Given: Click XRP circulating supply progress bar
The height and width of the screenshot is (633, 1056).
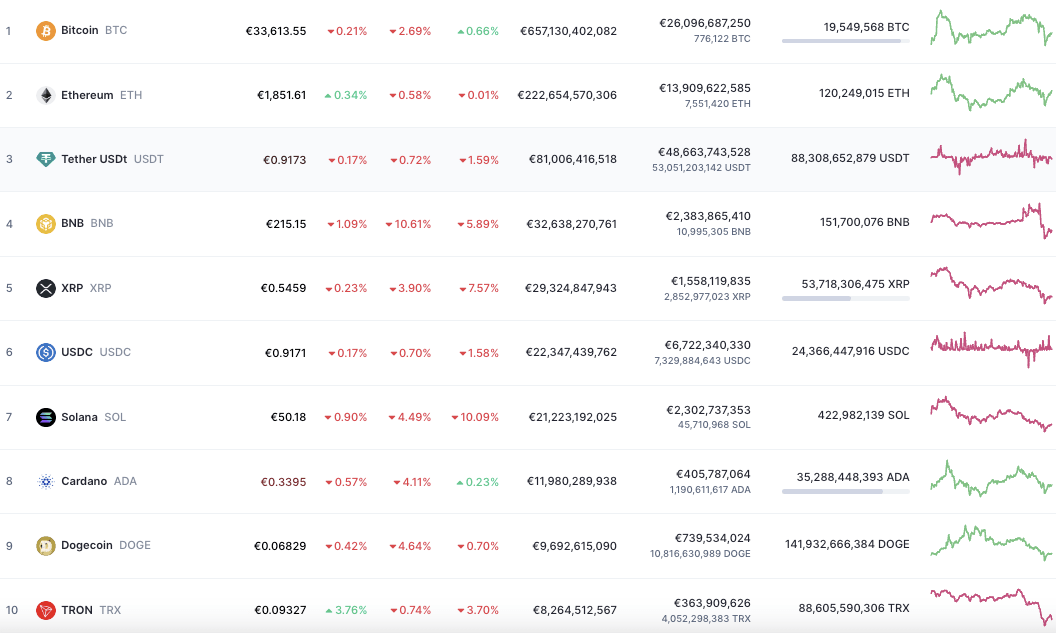Looking at the screenshot, I should [x=845, y=298].
